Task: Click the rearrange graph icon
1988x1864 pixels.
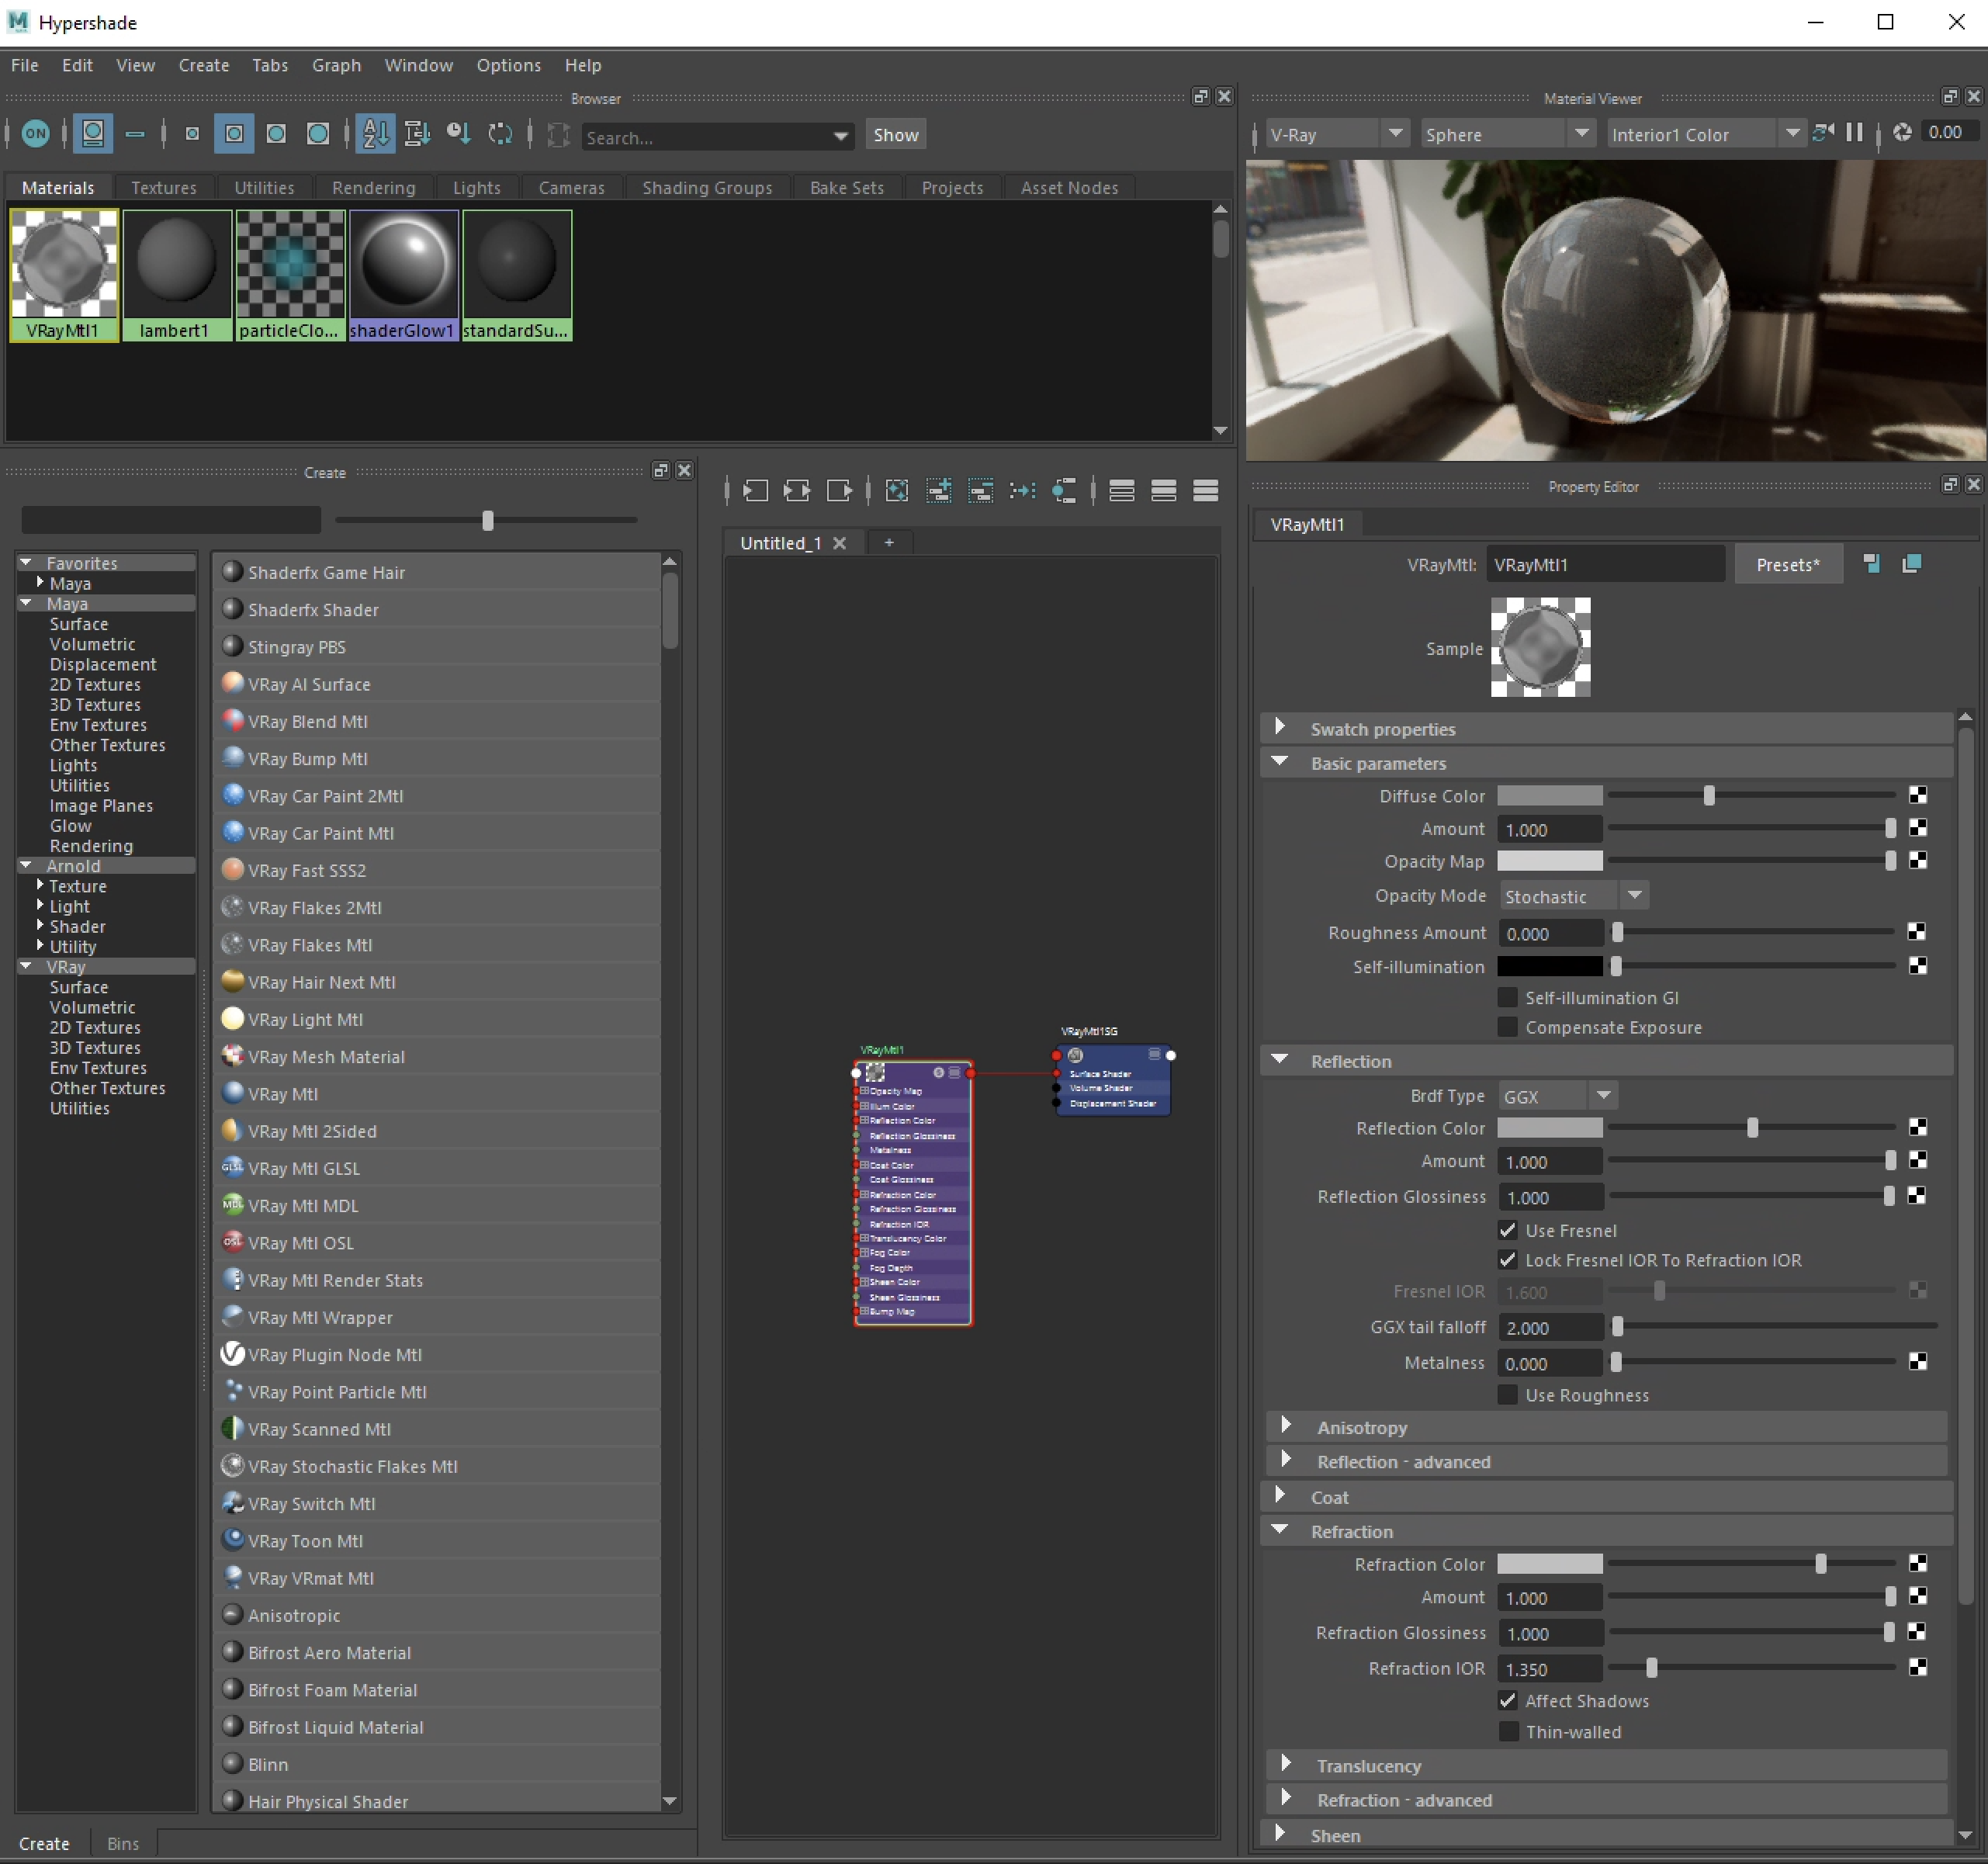Action: tap(1022, 491)
